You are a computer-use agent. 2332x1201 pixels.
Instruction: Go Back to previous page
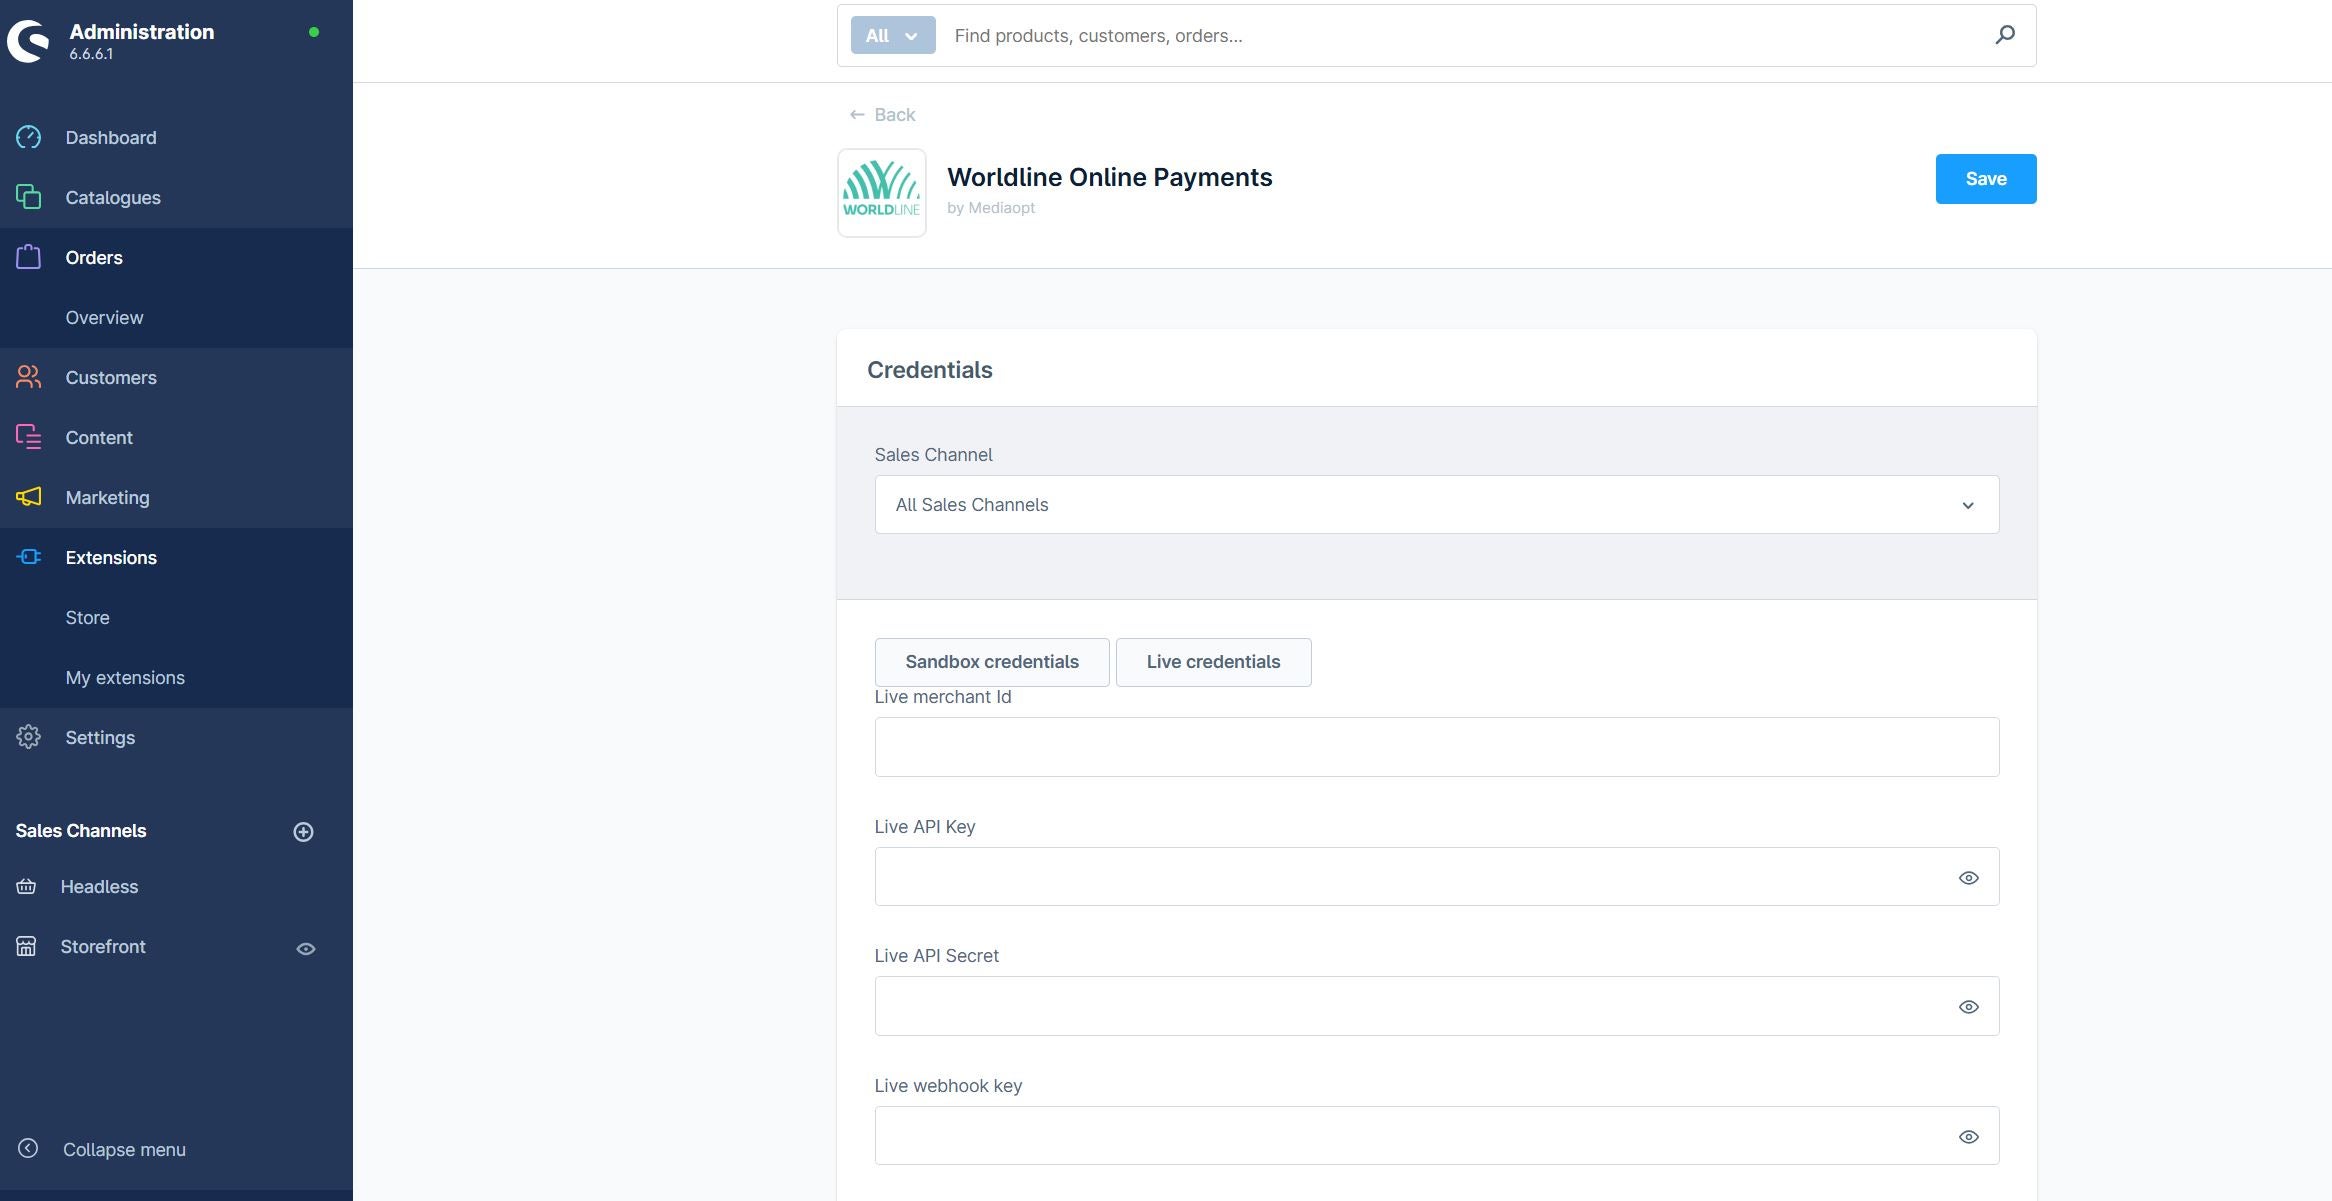tap(882, 115)
